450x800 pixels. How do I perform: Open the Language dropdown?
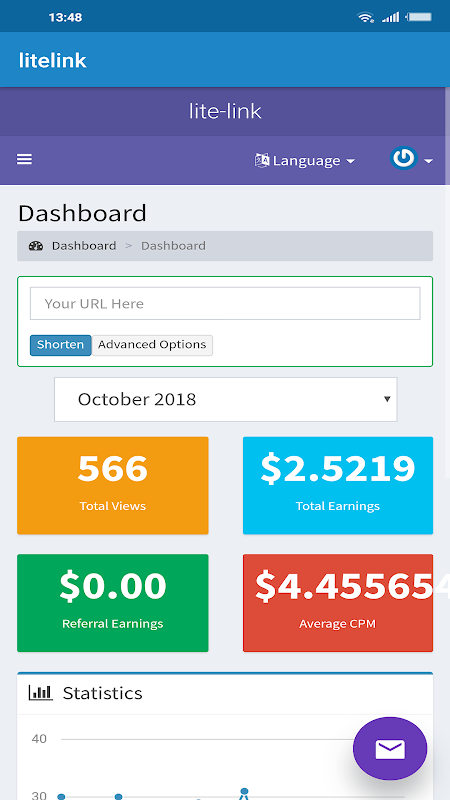(x=304, y=161)
